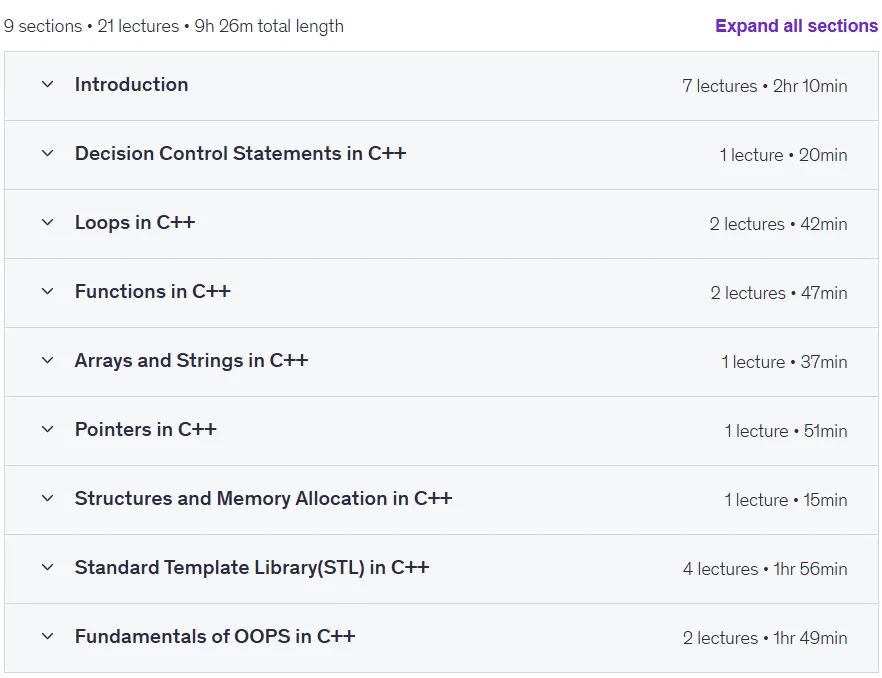Click chevron beside Fundamentals of OOPS
Image resolution: width=882 pixels, height=678 pixels.
pos(48,637)
